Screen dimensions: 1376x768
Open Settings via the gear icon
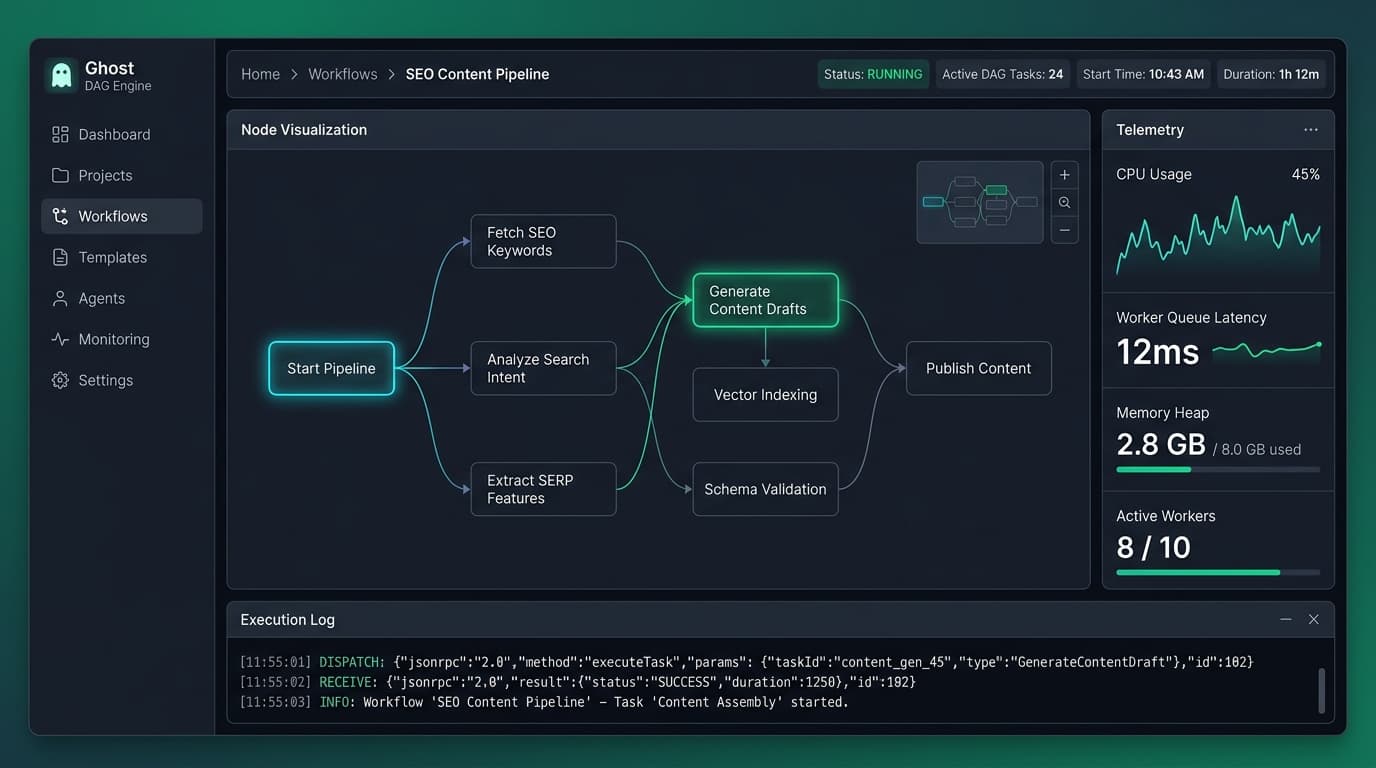point(60,380)
